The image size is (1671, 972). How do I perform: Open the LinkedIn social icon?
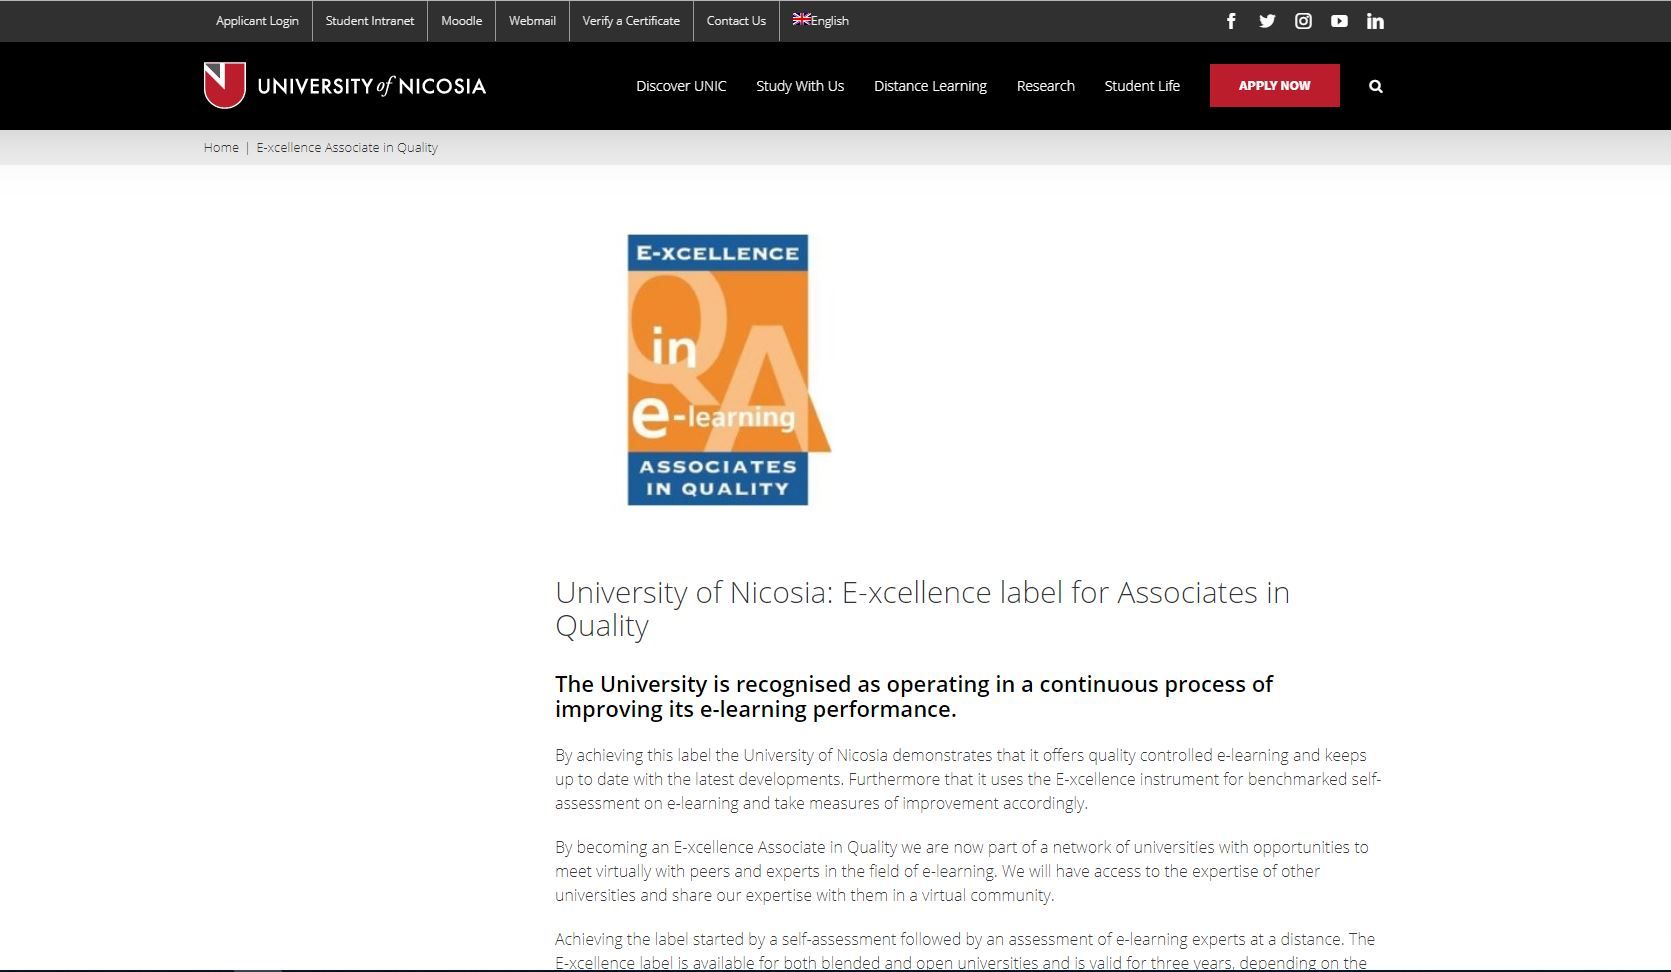tap(1375, 21)
